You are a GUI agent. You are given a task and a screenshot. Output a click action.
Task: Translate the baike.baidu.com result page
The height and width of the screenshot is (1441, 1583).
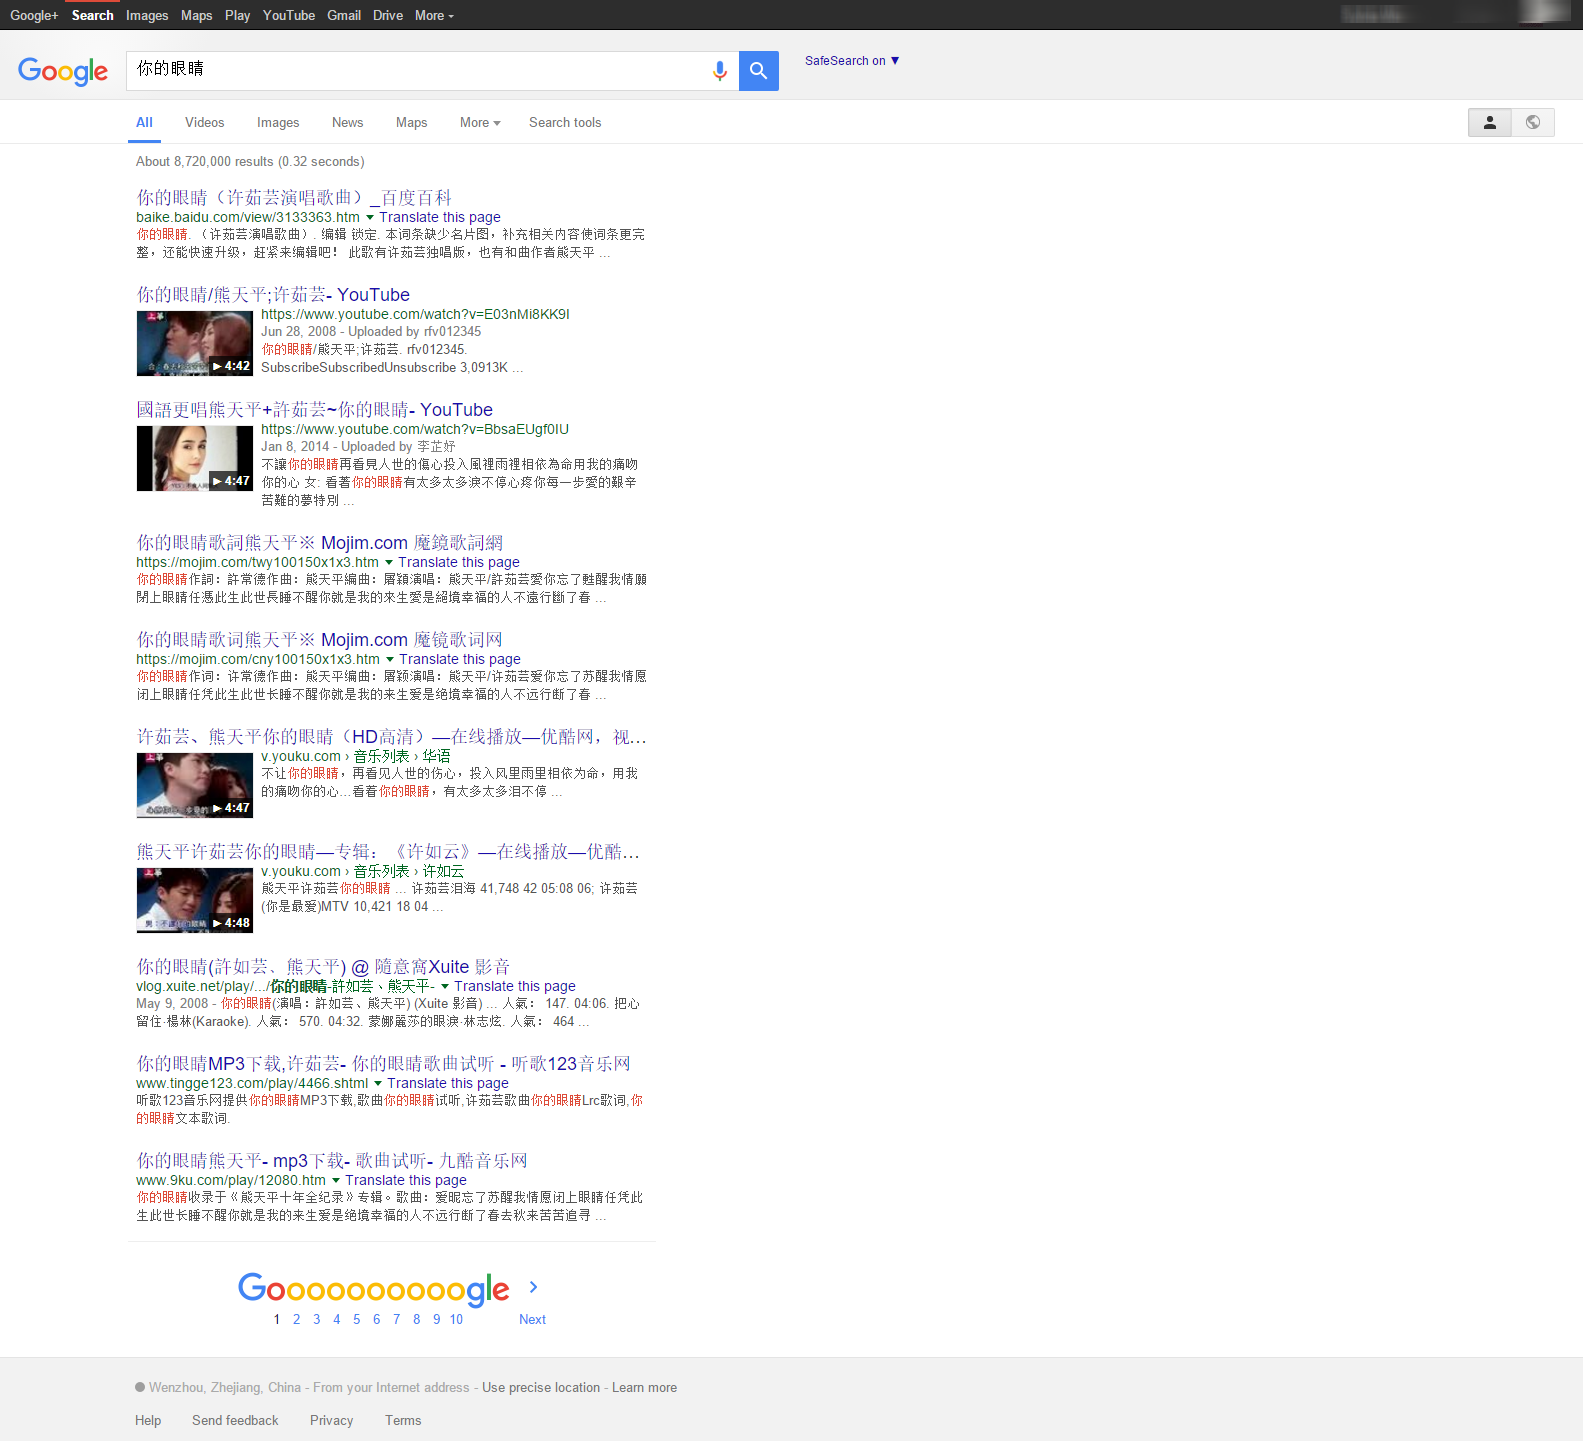tap(440, 217)
